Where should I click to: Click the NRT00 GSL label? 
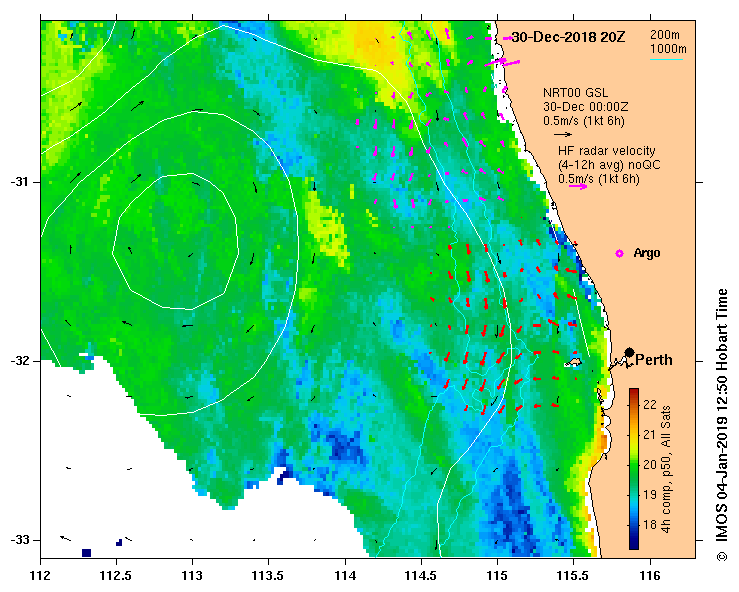[575, 93]
